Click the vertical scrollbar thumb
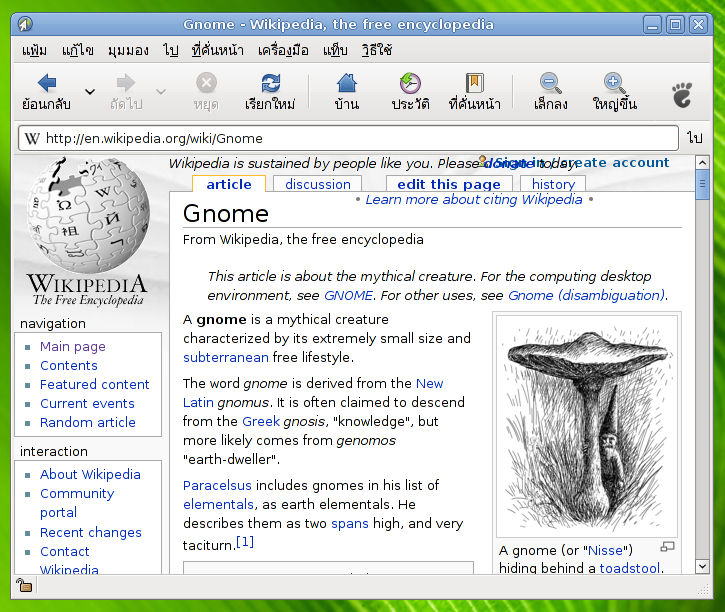This screenshot has width=725, height=612. pos(702,184)
